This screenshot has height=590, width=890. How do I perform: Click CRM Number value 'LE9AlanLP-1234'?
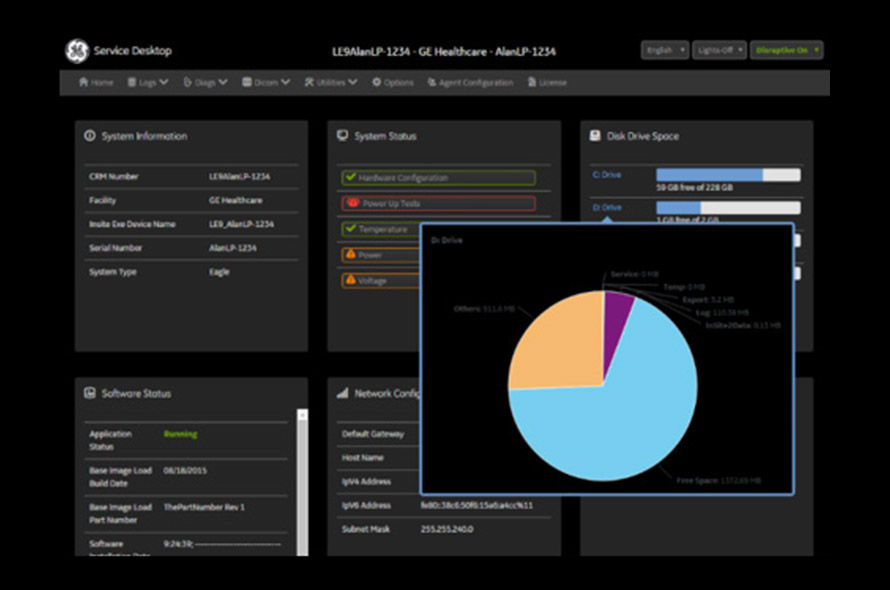click(240, 177)
